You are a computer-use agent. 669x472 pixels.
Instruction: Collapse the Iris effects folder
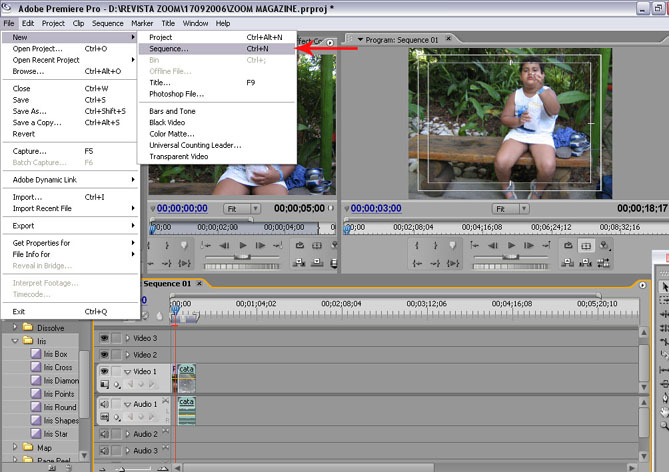pos(16,341)
